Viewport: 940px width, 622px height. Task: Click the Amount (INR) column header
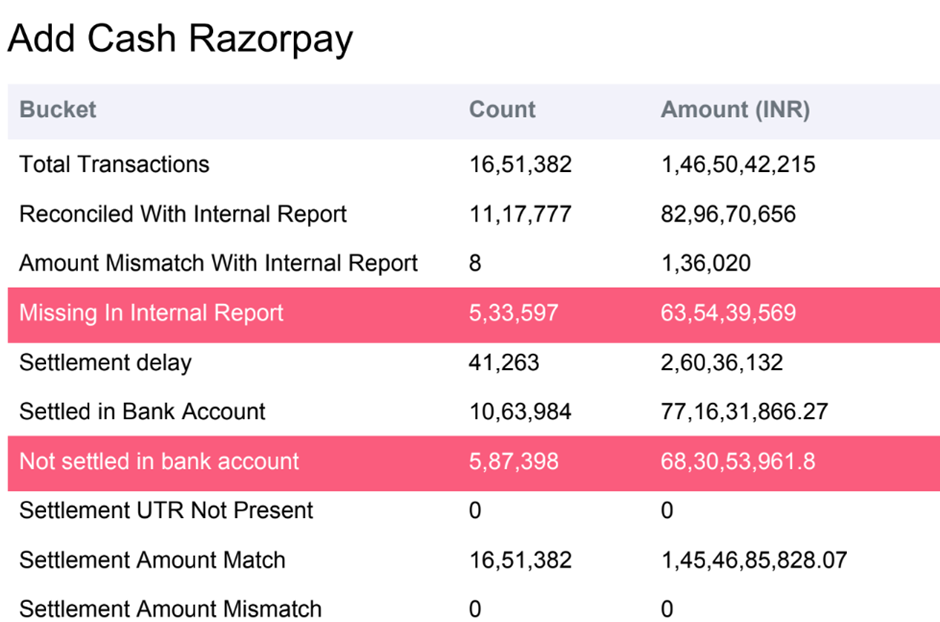[735, 110]
